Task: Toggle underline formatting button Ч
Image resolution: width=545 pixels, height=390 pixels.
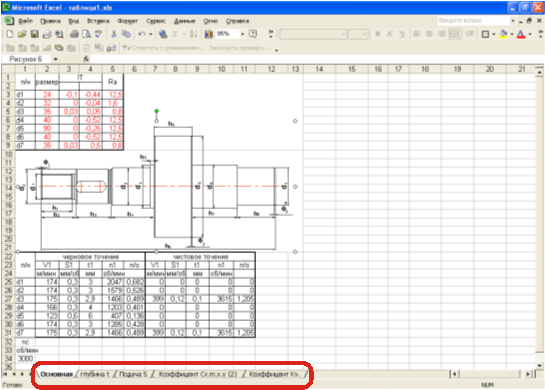Action: point(402,34)
